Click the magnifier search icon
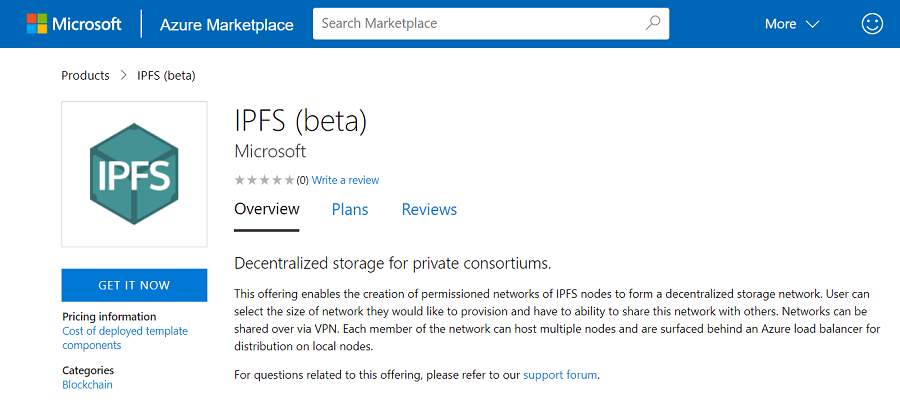 [653, 24]
